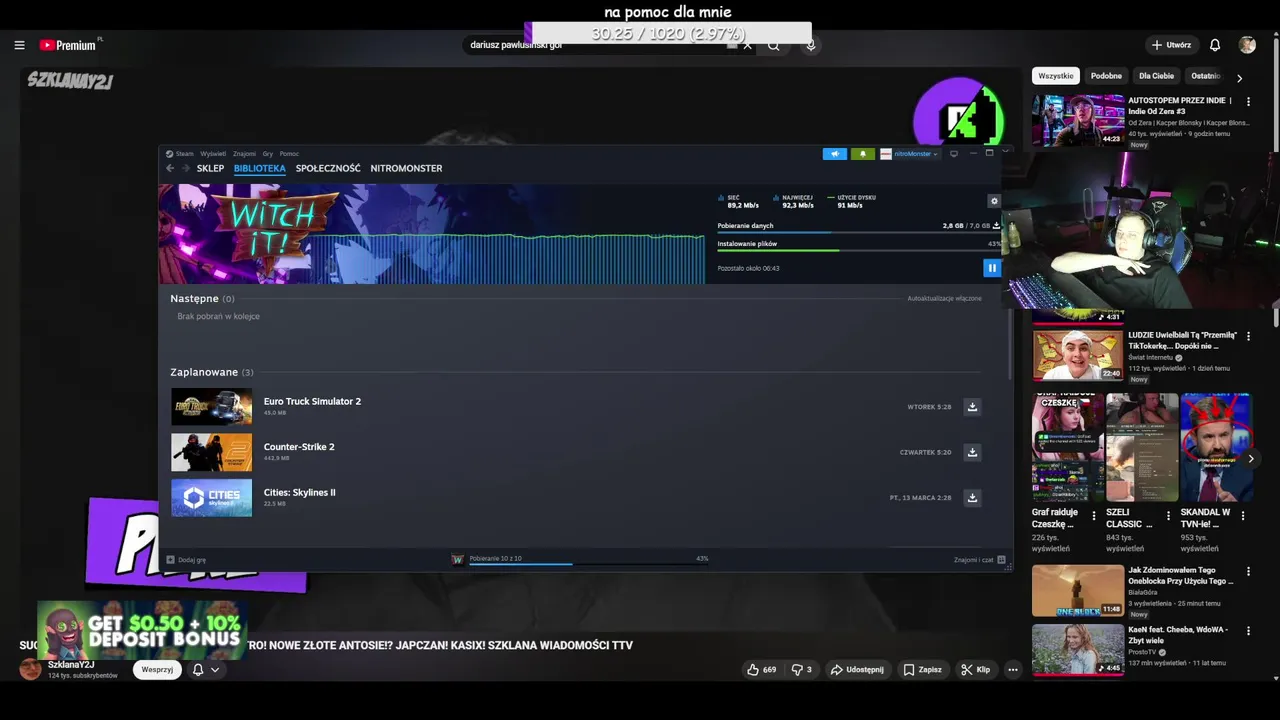Like the video with thumbs up

(761, 669)
